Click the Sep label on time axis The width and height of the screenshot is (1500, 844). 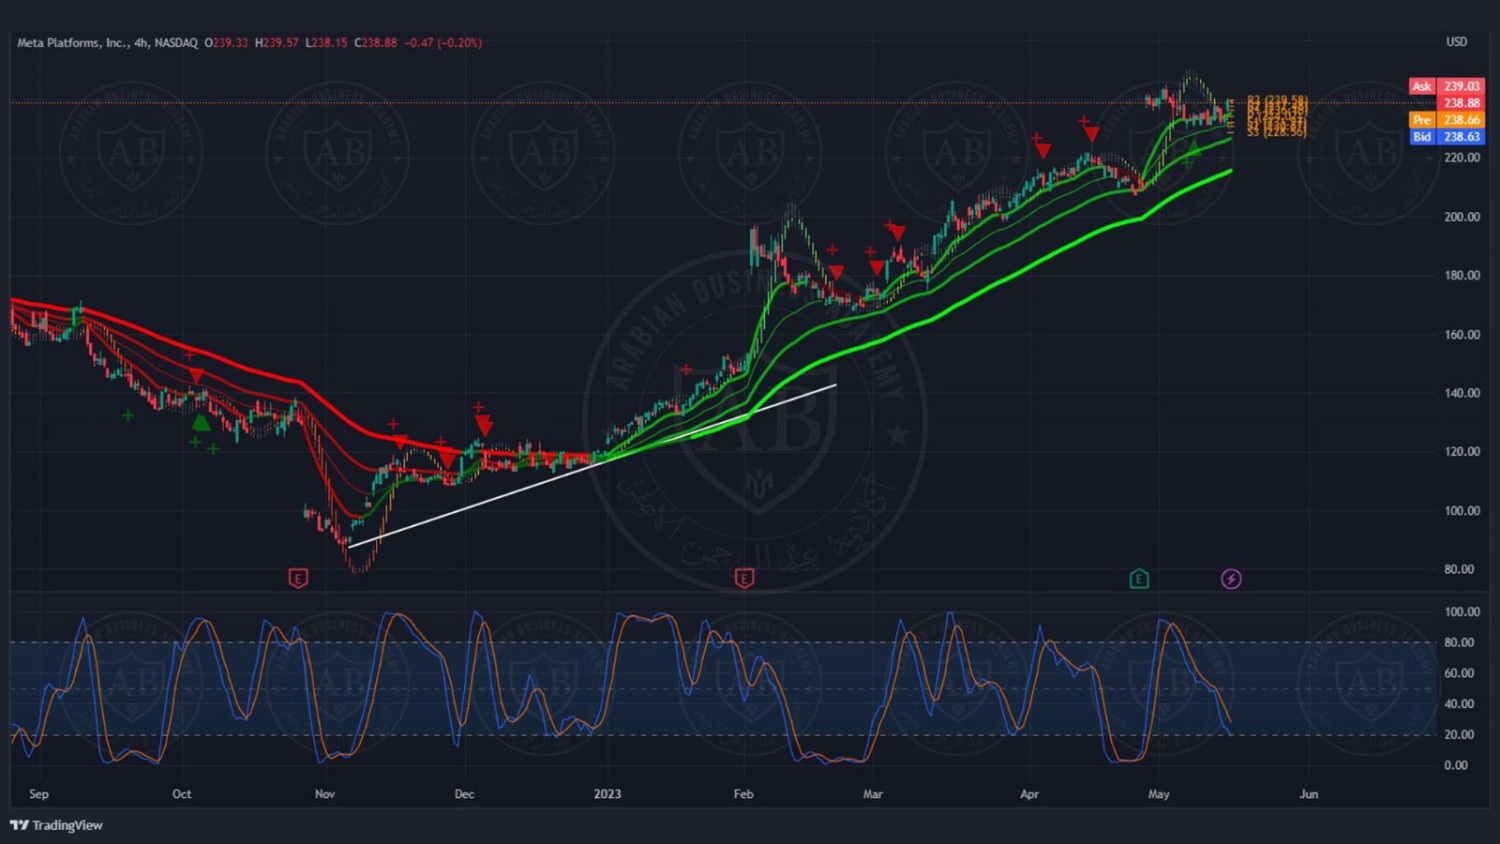(39, 794)
